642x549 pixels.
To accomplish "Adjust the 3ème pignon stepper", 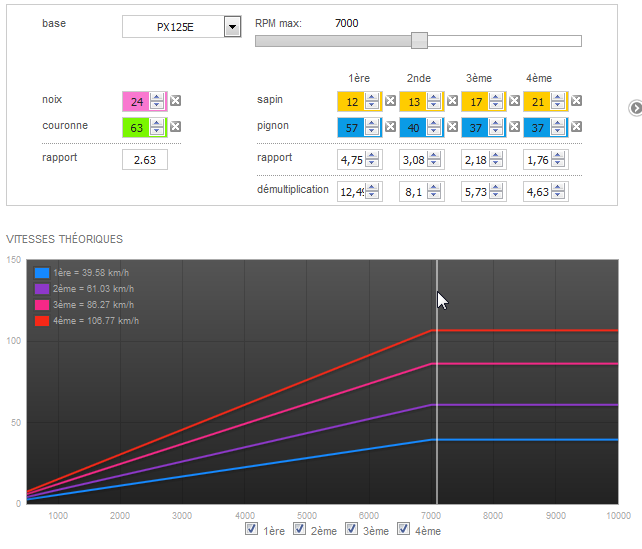I will coord(496,127).
